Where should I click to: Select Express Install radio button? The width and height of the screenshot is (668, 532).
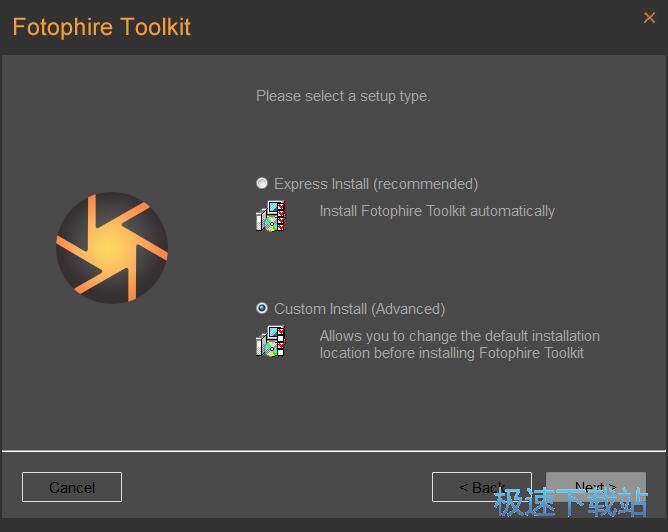(262, 183)
